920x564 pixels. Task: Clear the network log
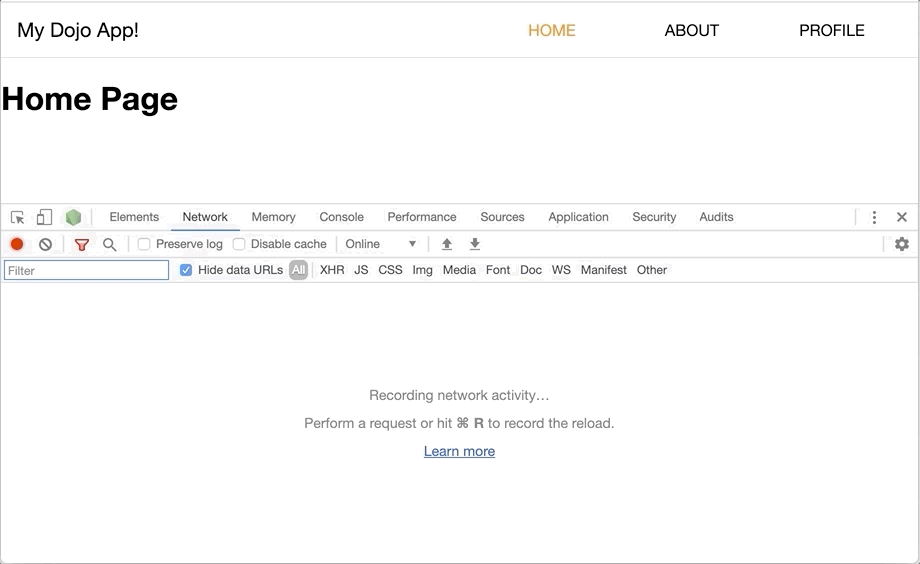(x=45, y=244)
